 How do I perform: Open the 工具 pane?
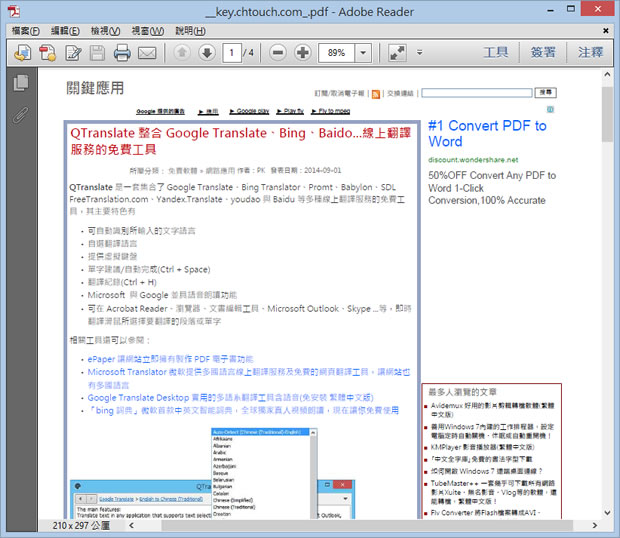[x=496, y=52]
